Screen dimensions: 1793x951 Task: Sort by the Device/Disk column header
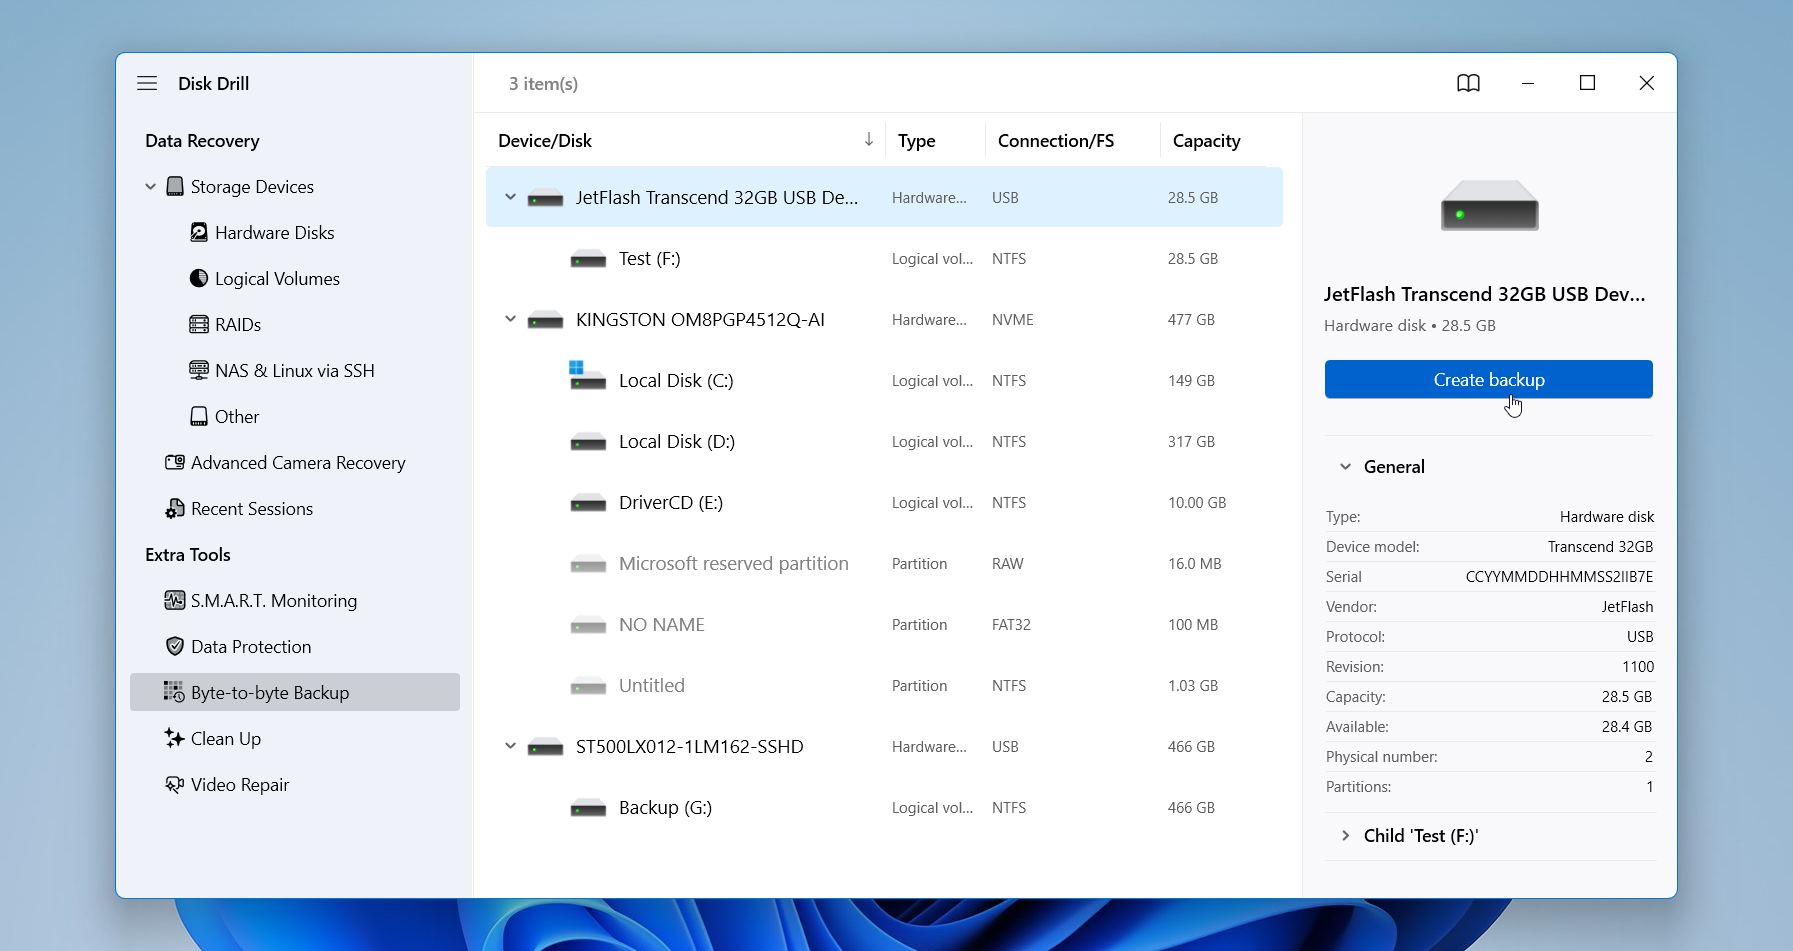(545, 140)
